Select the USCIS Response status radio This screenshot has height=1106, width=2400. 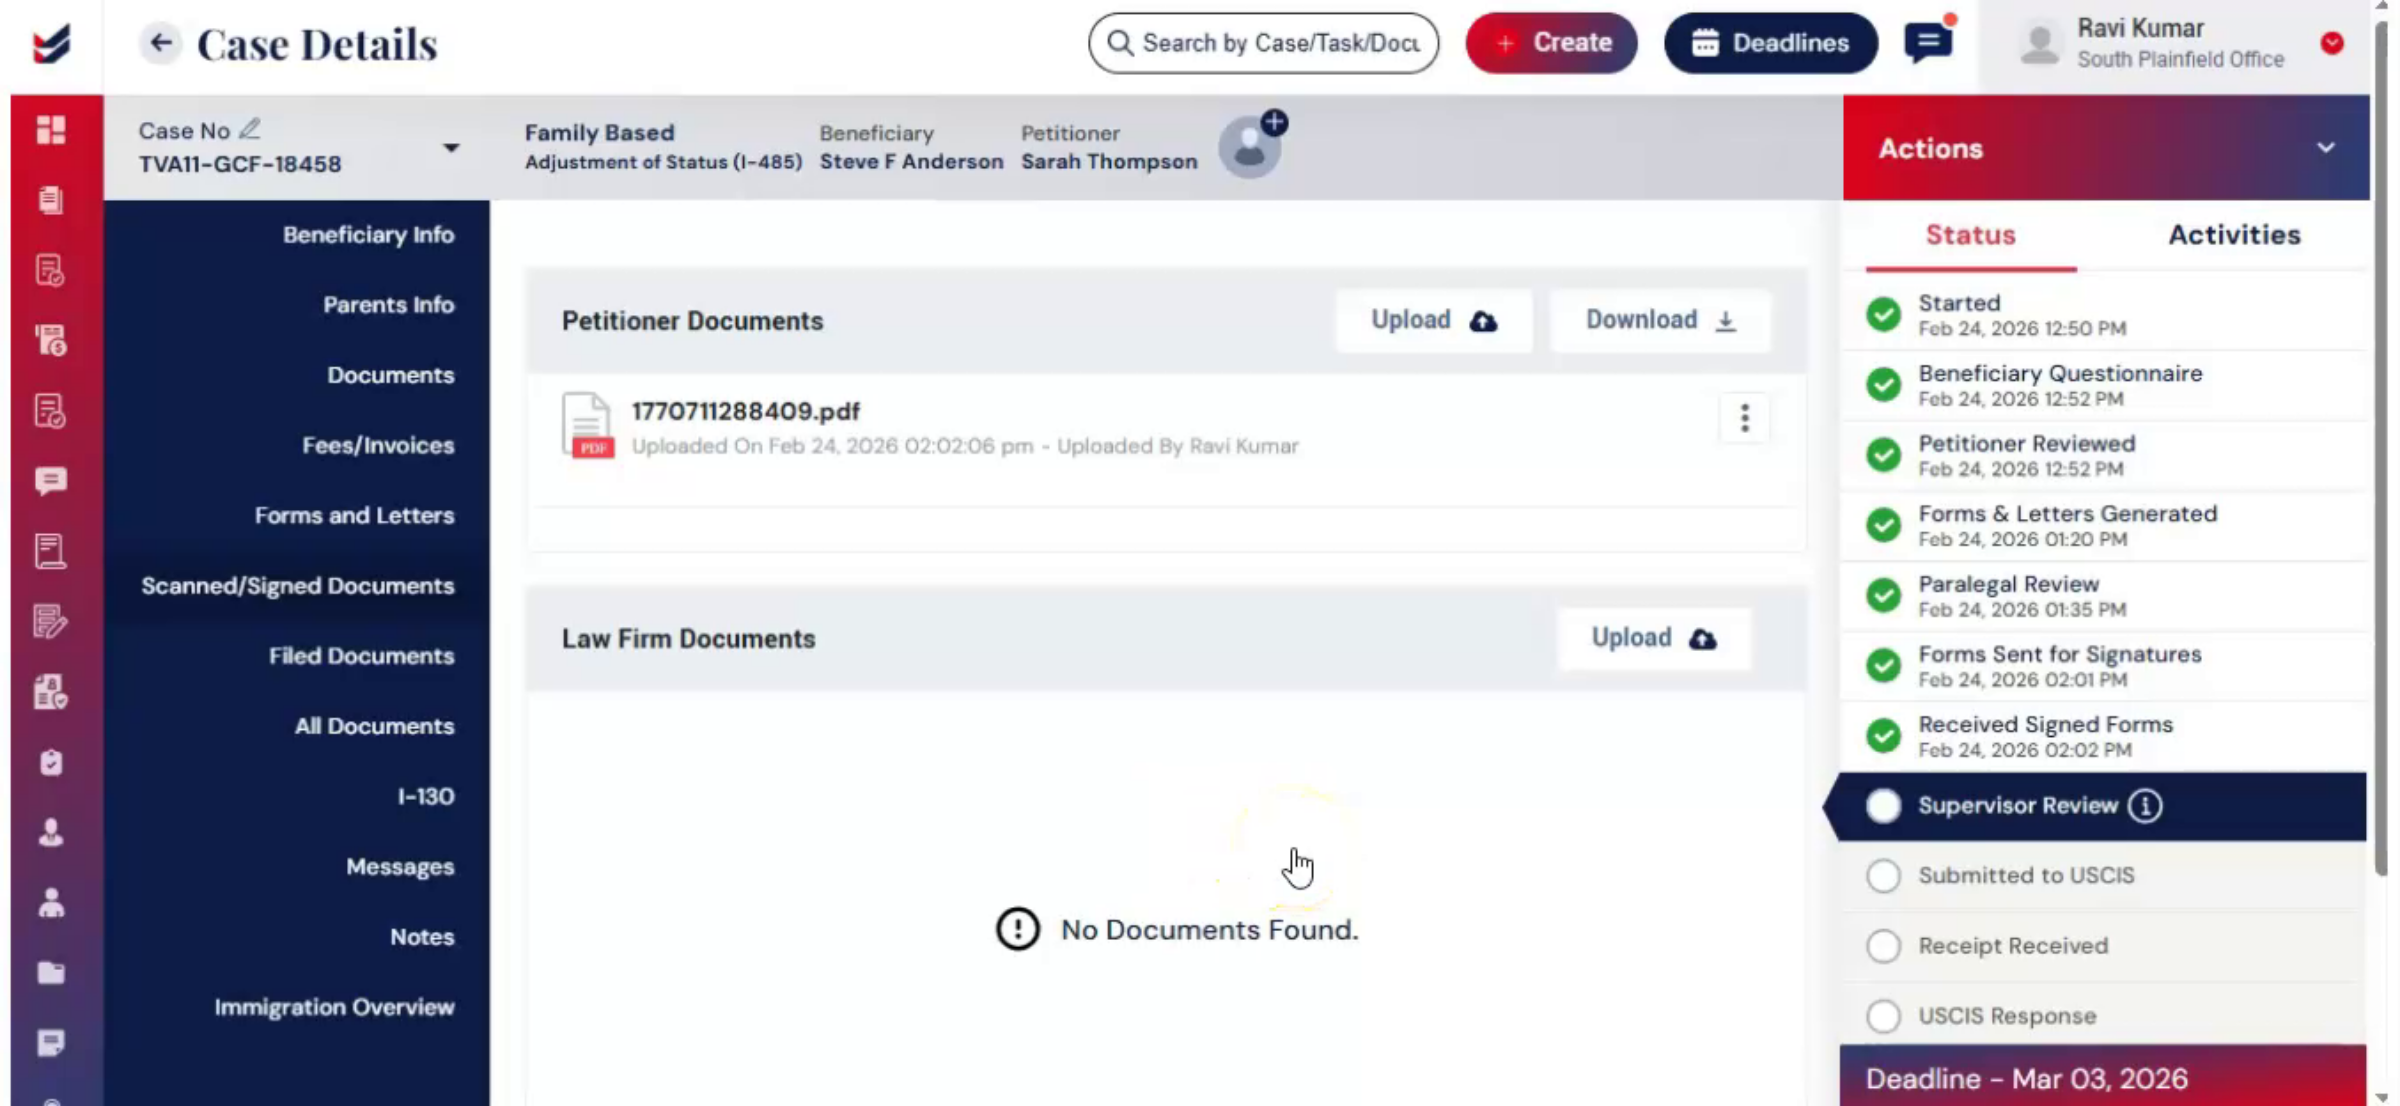click(x=1883, y=1016)
